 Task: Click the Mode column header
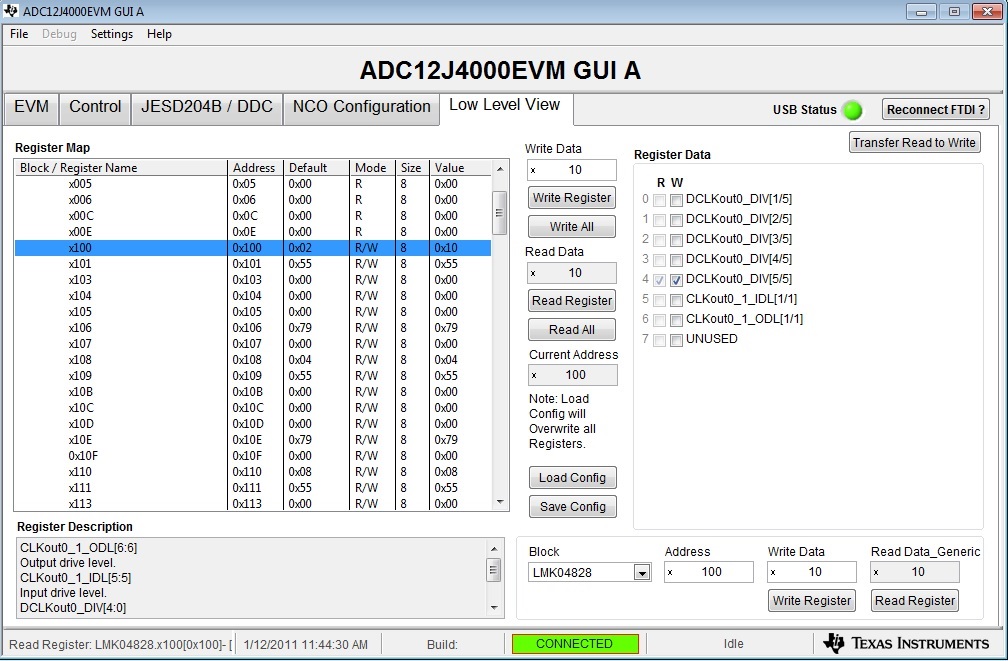tap(372, 168)
